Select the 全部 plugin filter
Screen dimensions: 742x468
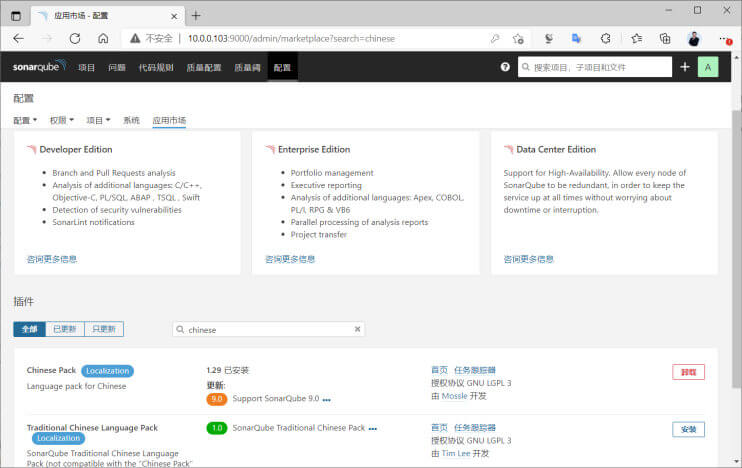pyautogui.click(x=29, y=329)
